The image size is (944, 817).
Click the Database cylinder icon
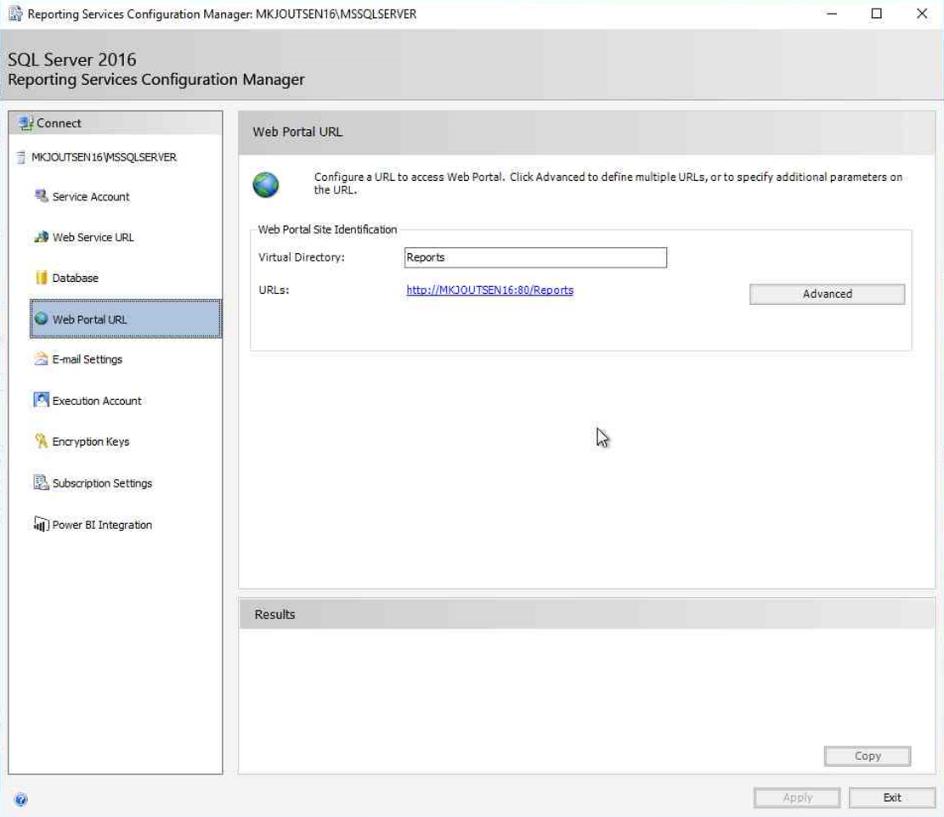[41, 278]
